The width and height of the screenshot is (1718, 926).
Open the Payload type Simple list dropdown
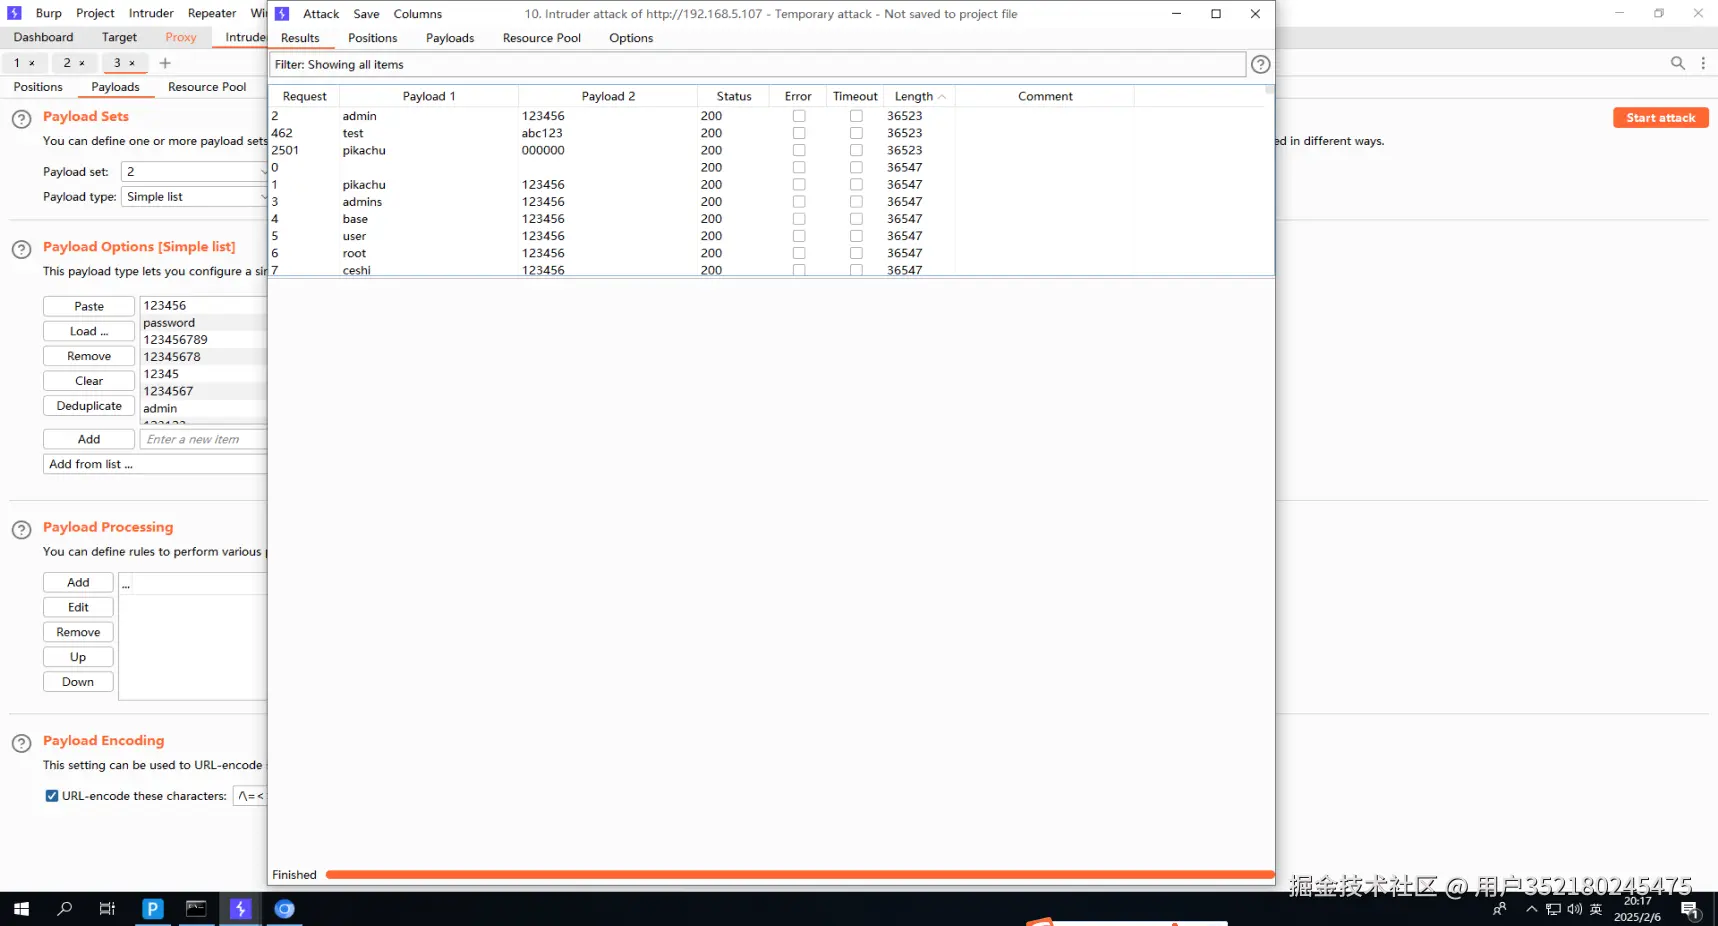[194, 197]
